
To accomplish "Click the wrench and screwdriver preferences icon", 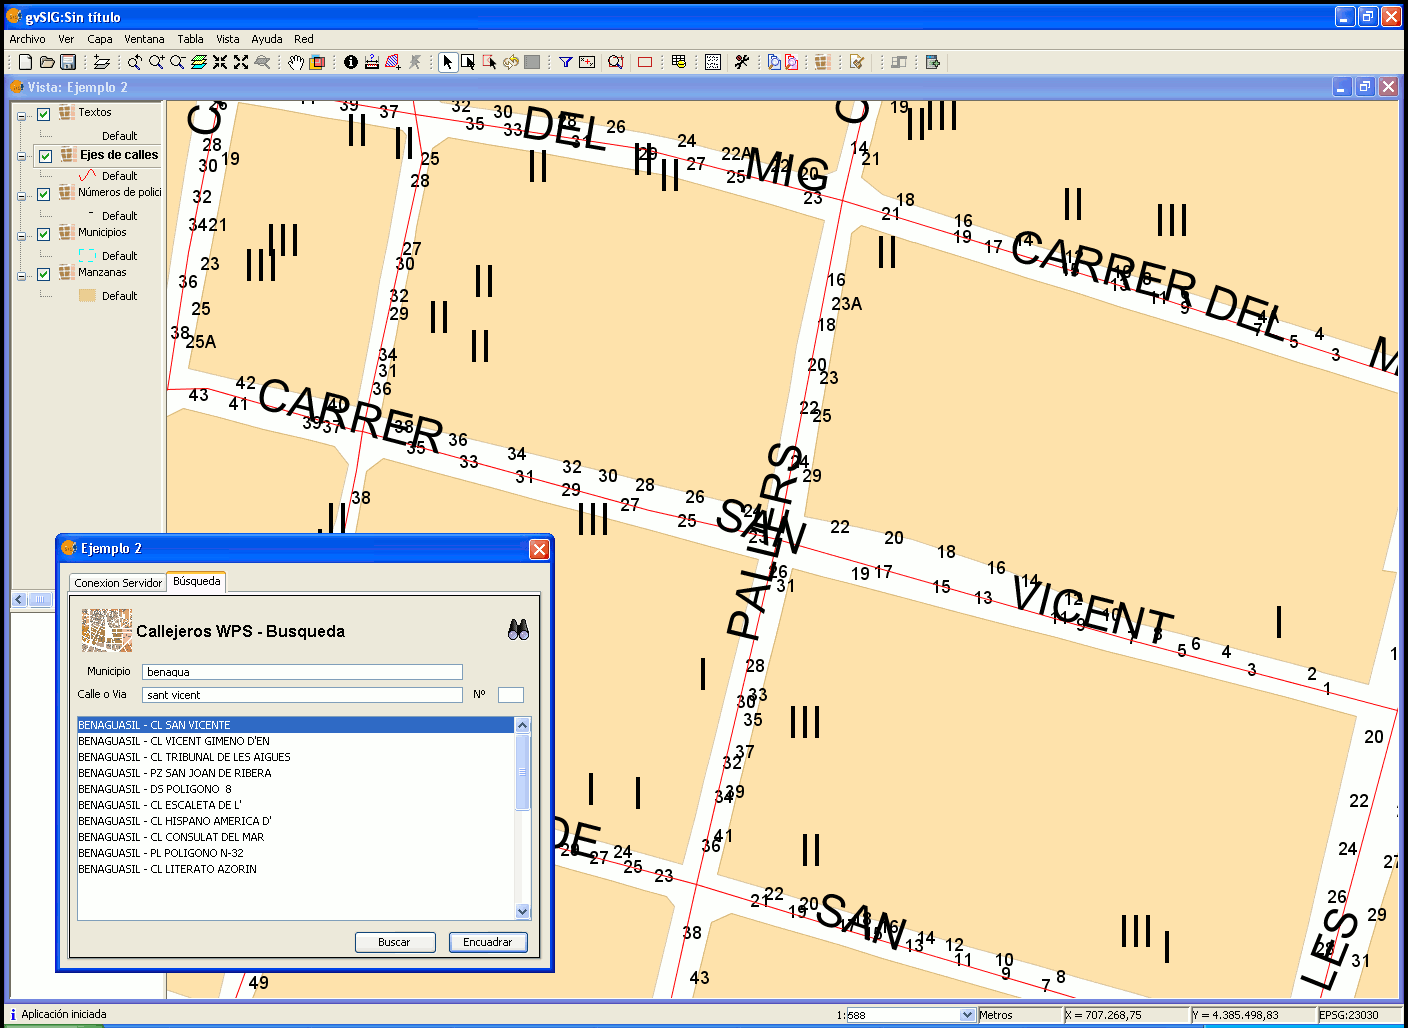I will click(742, 62).
